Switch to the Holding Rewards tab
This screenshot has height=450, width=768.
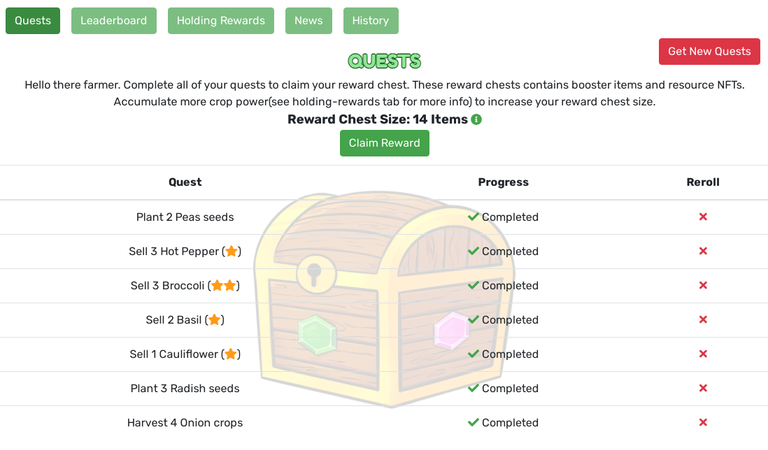click(x=221, y=21)
